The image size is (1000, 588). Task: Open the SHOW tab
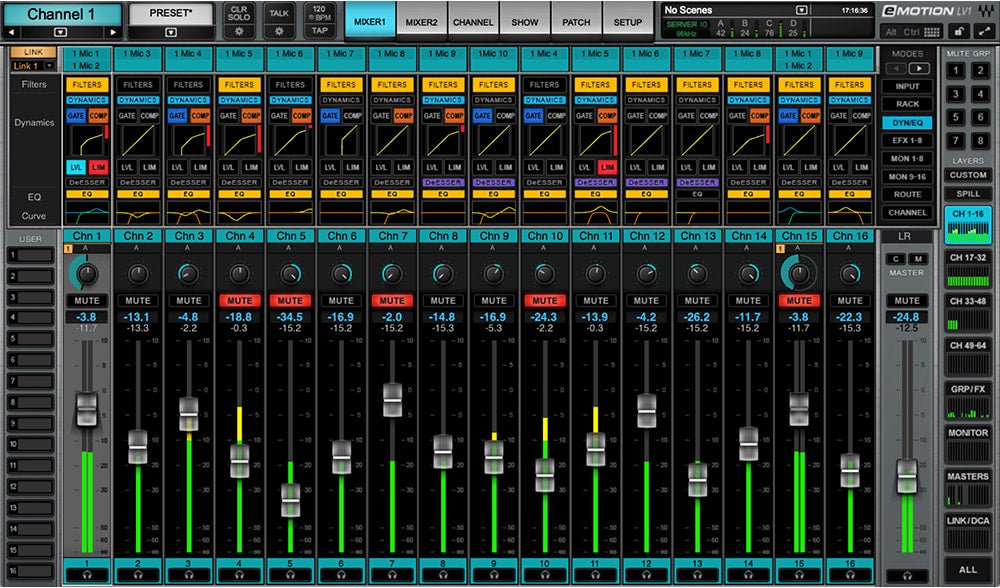click(525, 22)
